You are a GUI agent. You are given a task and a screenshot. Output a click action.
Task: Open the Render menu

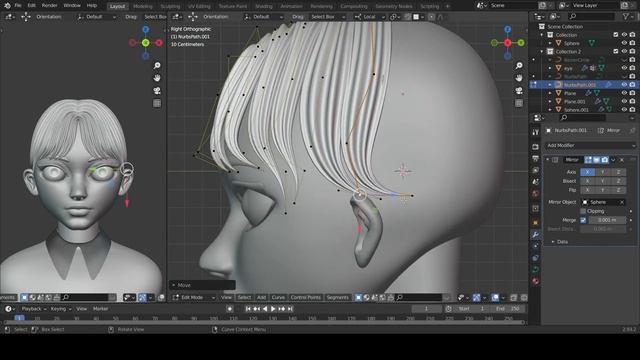pyautogui.click(x=49, y=6)
